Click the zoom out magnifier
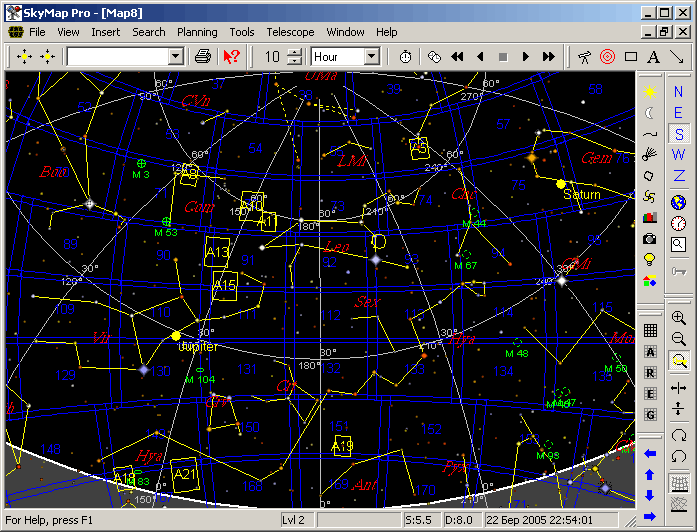This screenshot has height=532, width=697. (x=678, y=339)
